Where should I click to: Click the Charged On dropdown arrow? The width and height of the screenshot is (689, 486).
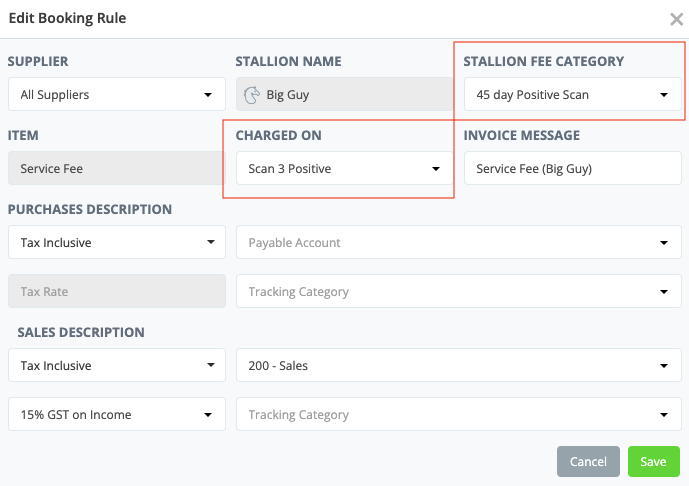coord(436,169)
